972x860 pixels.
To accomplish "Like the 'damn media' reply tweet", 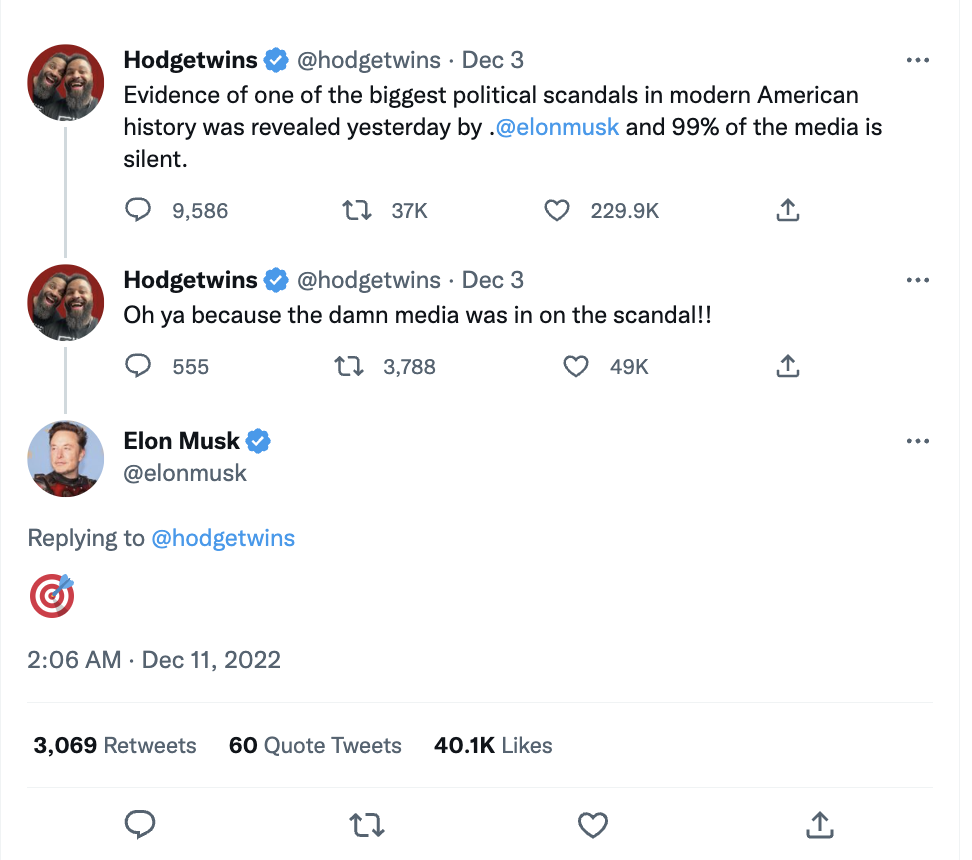I will pos(576,366).
